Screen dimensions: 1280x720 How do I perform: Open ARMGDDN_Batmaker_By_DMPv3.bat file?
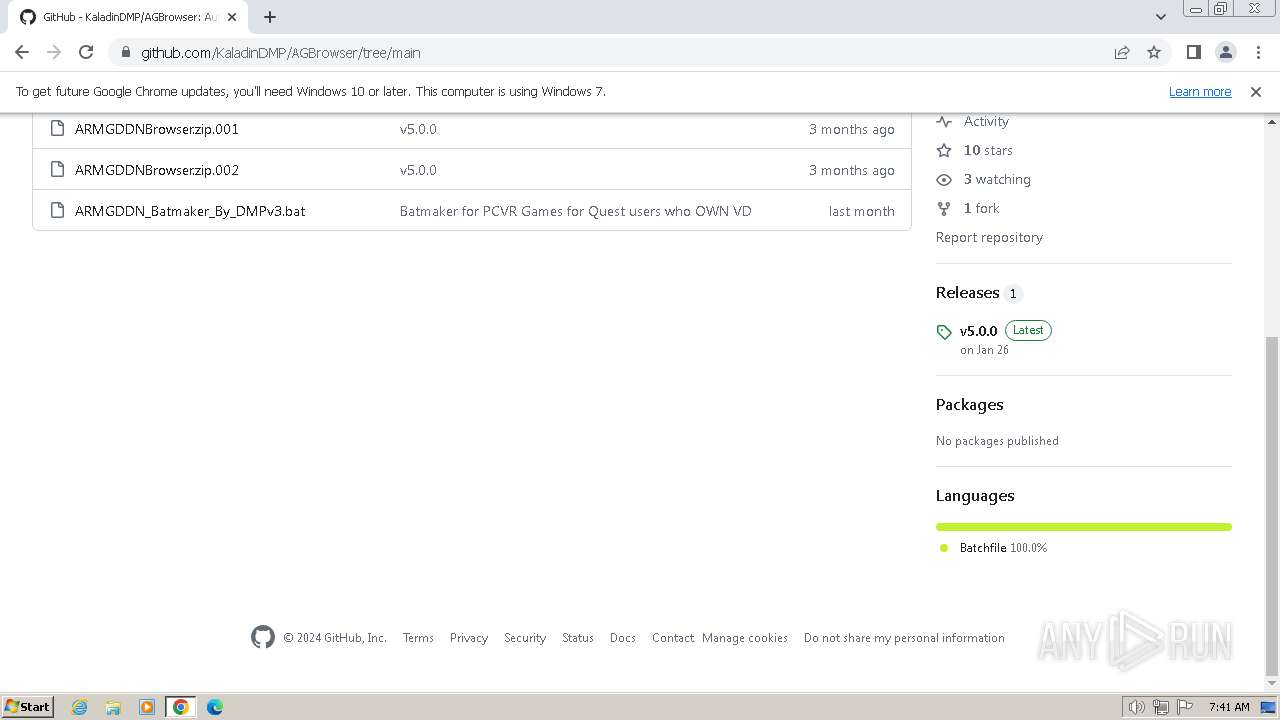pyautogui.click(x=190, y=211)
